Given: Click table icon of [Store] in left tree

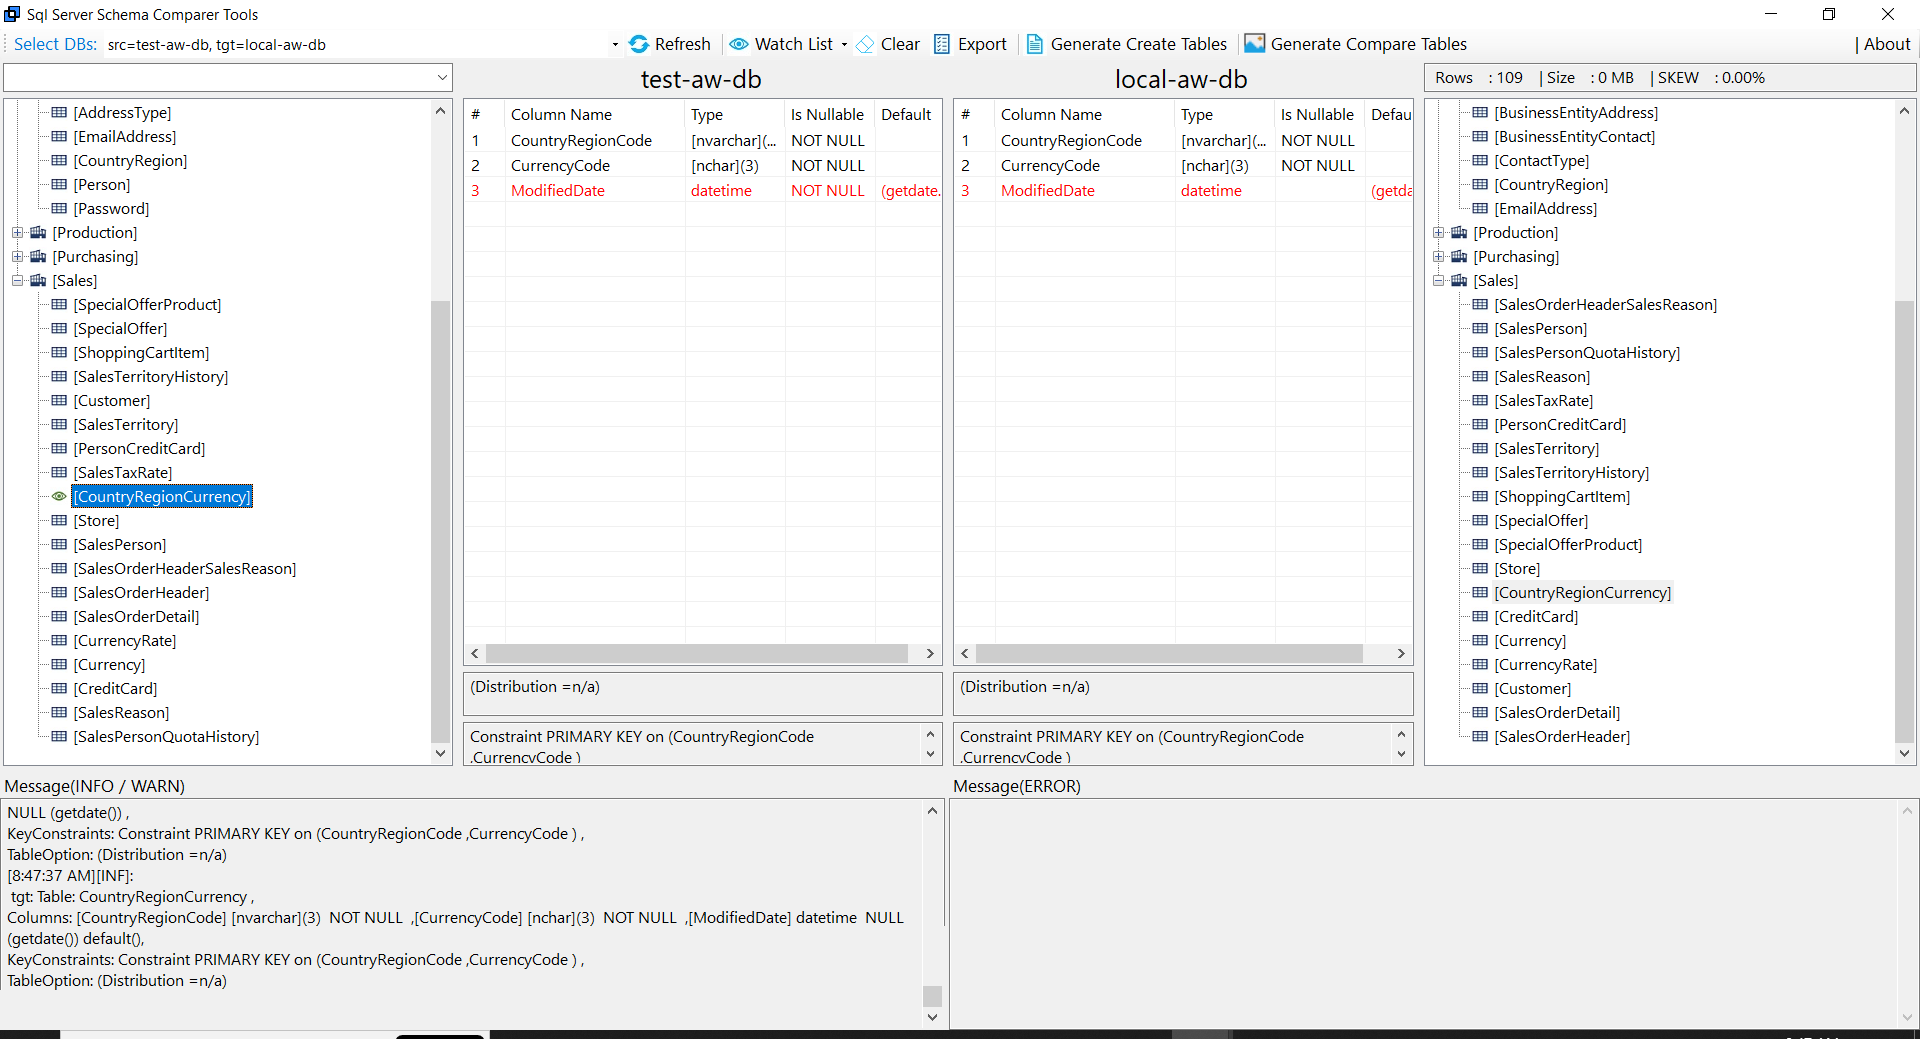Looking at the screenshot, I should 59,520.
